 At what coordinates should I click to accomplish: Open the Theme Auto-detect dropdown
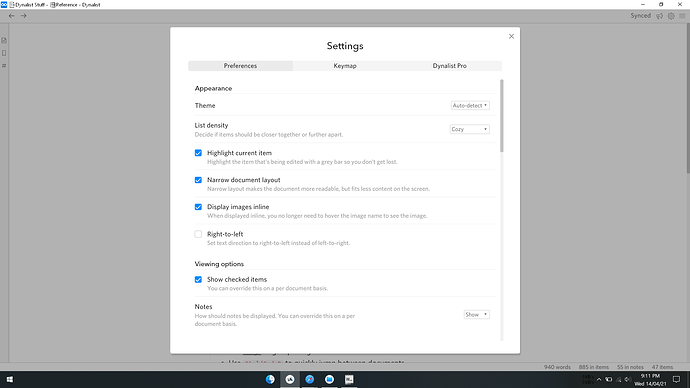[470, 106]
